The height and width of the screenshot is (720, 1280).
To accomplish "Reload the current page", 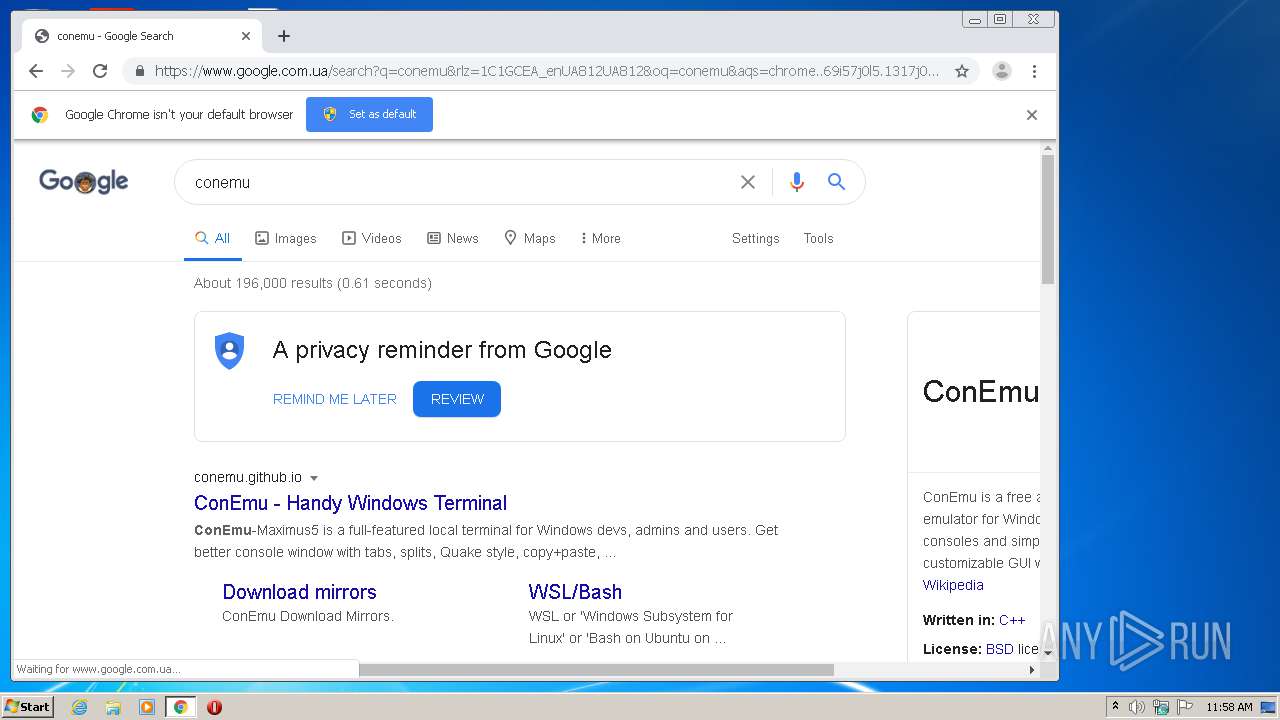I will pyautogui.click(x=100, y=71).
